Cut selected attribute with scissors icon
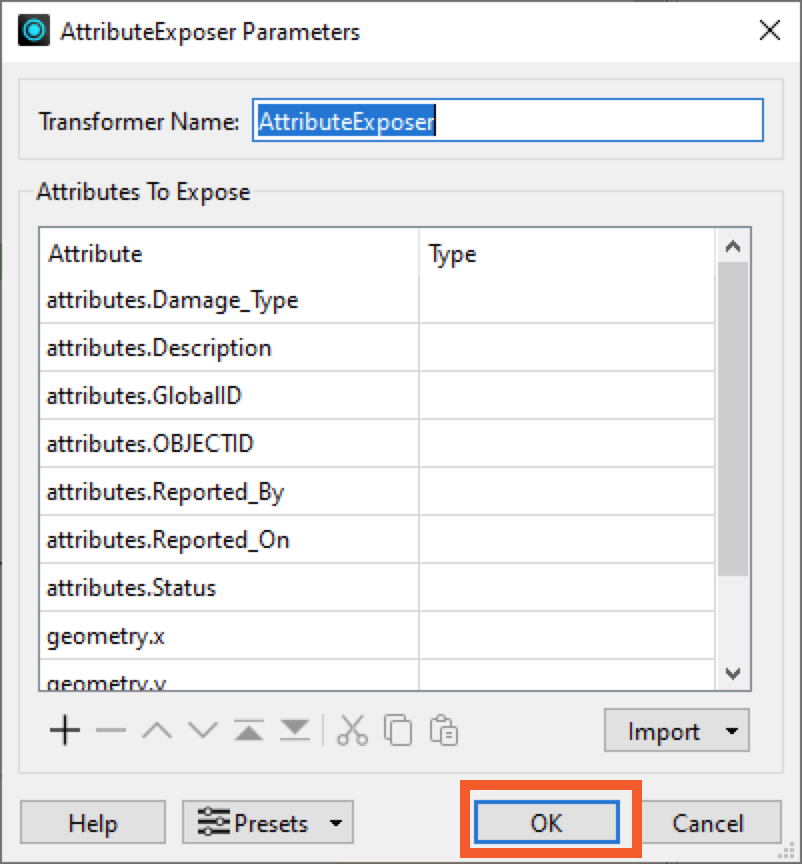The width and height of the screenshot is (802, 864). [x=352, y=730]
